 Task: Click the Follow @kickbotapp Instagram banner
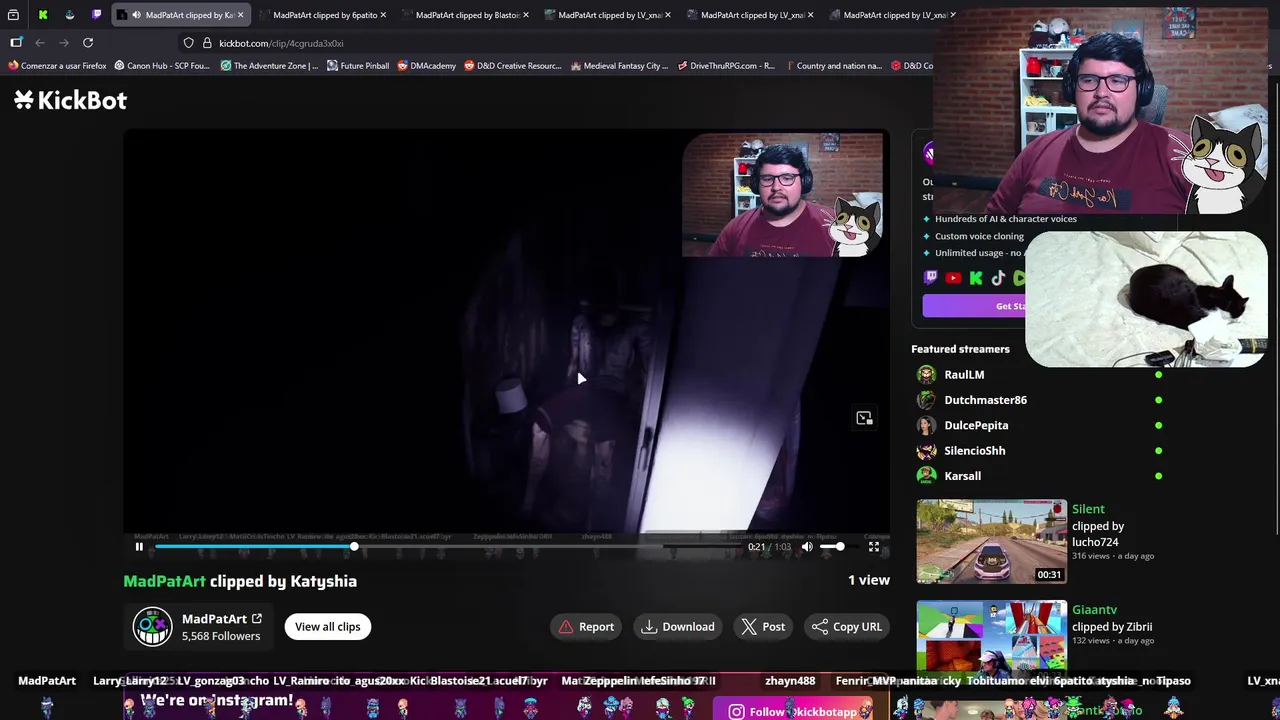794,712
